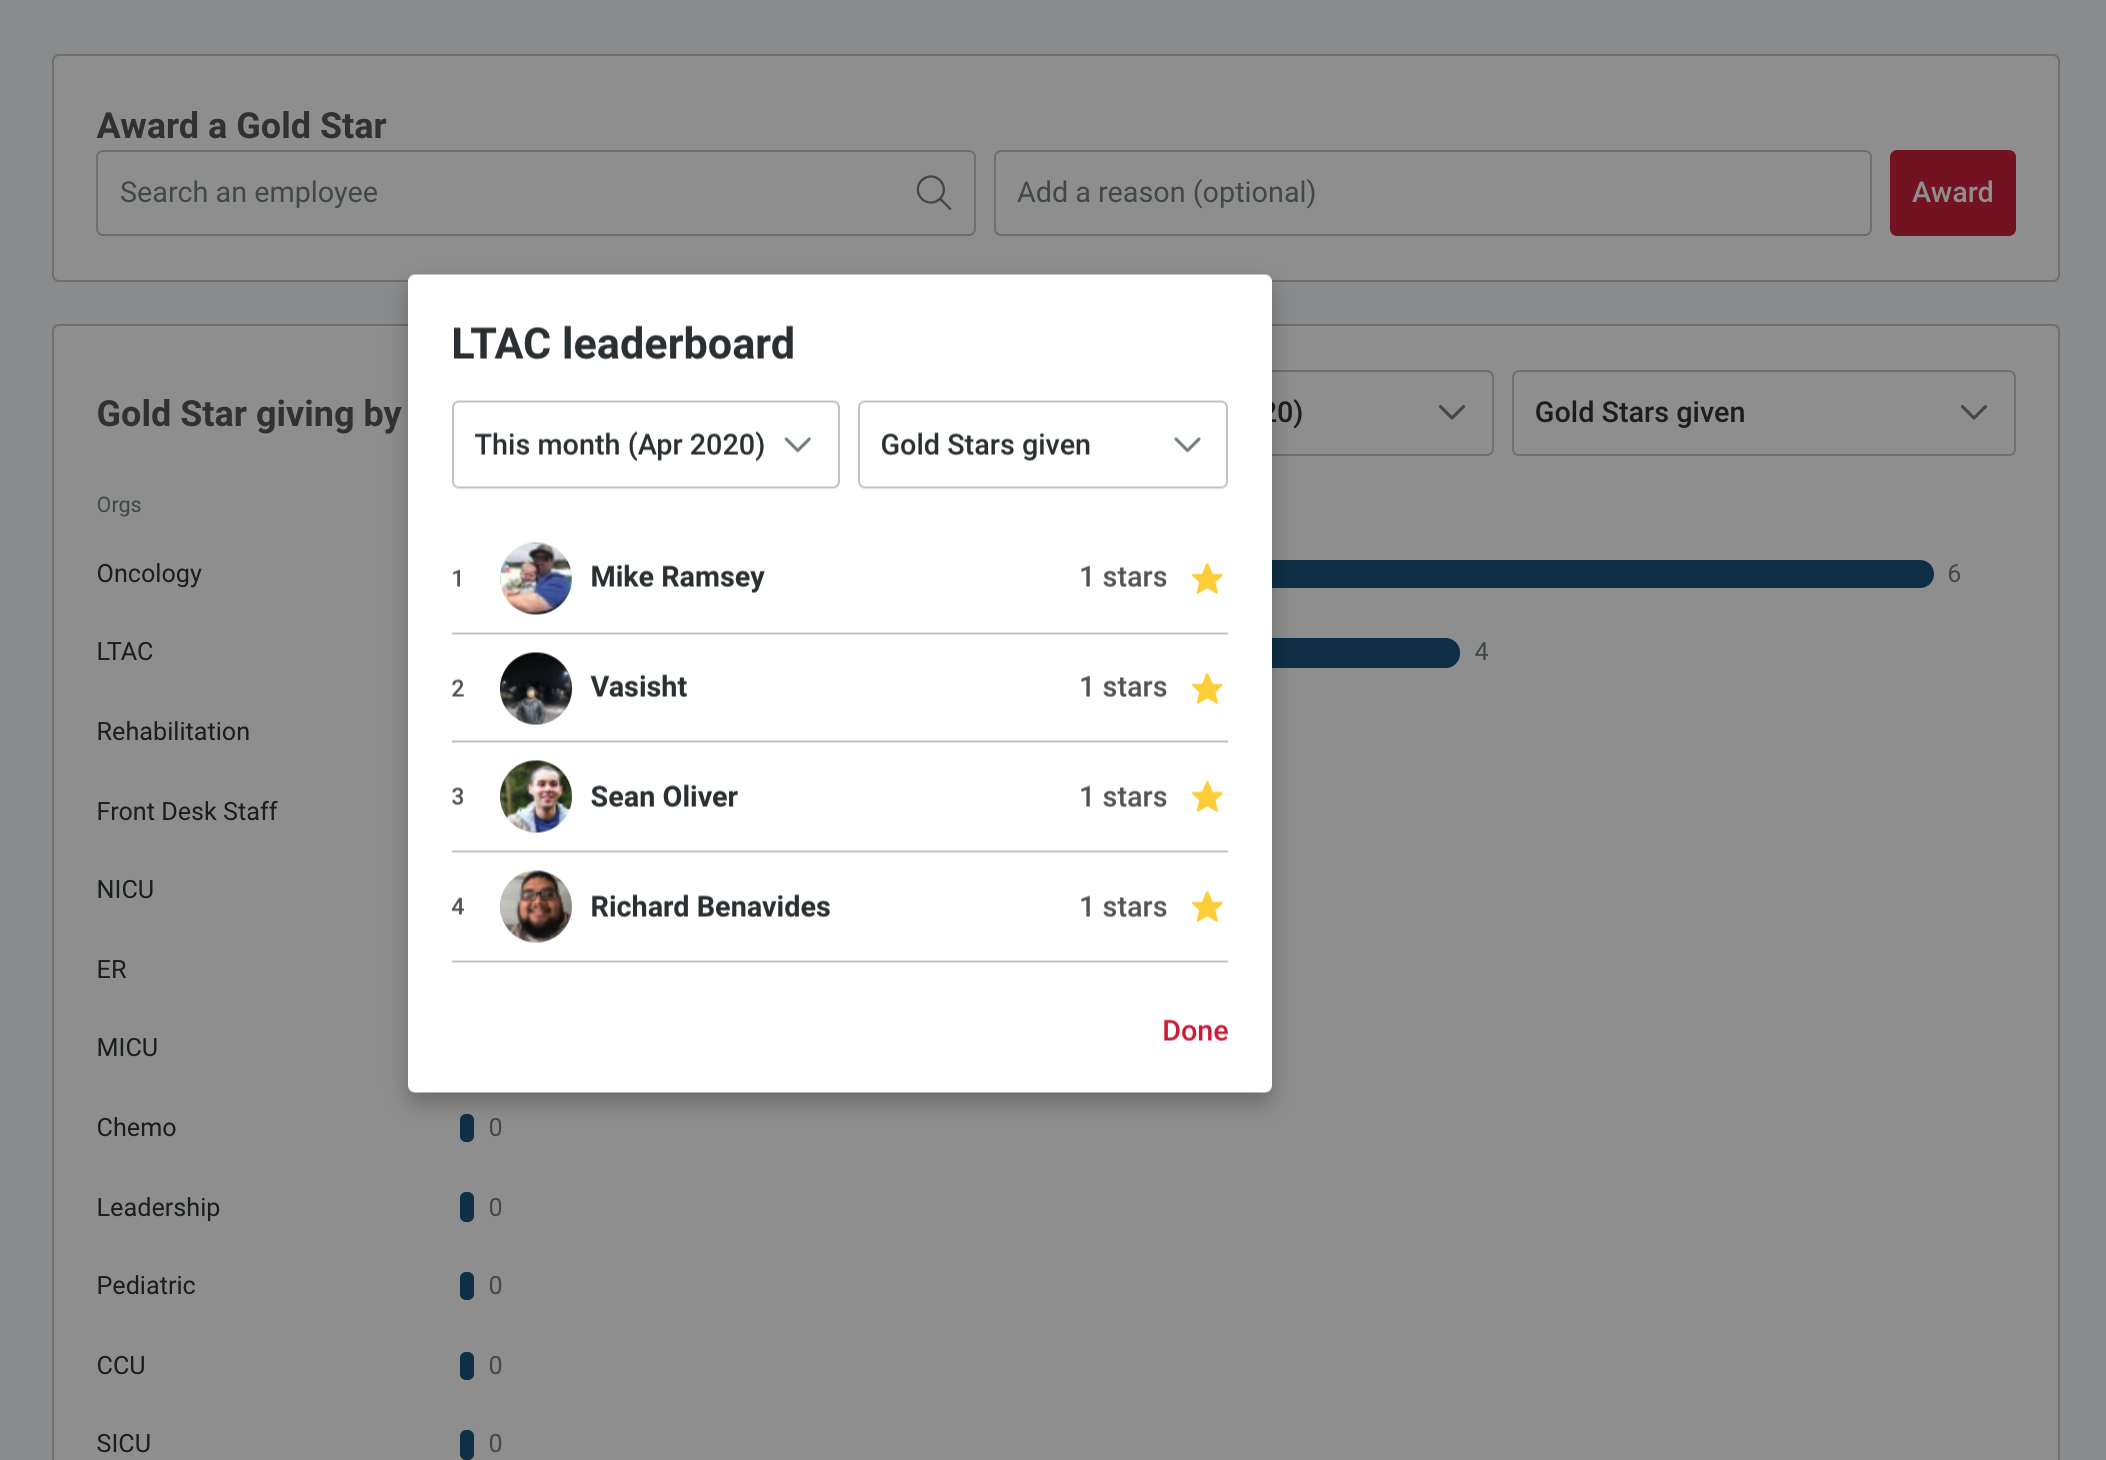Click Mike Ramsey's gold star icon
This screenshot has width=2106, height=1460.
pos(1207,578)
